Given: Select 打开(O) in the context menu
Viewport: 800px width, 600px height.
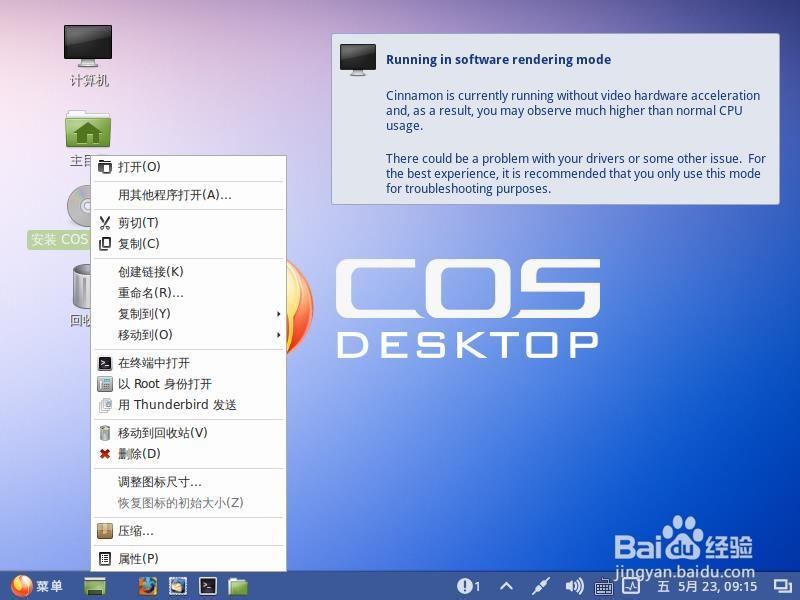Looking at the screenshot, I should point(188,167).
